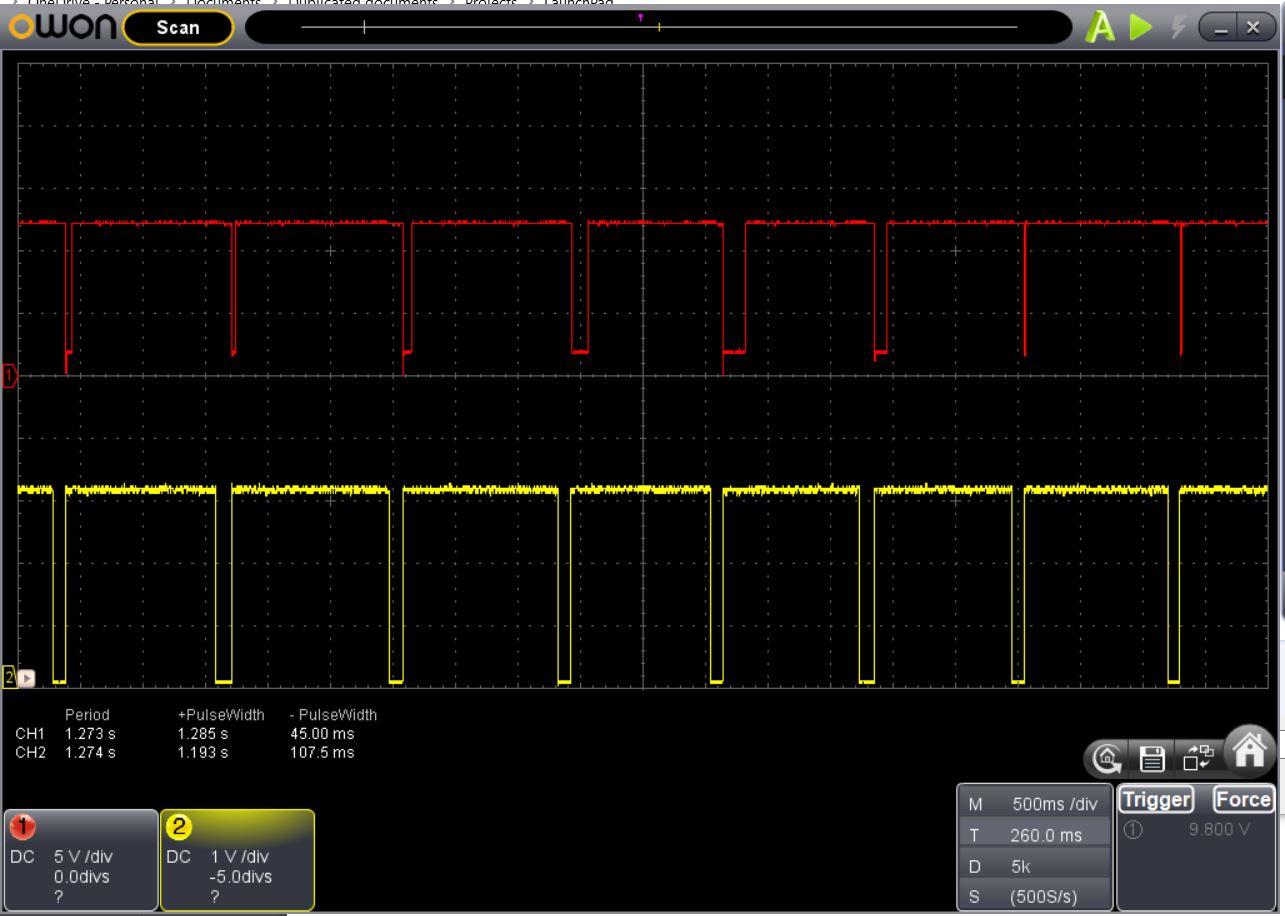This screenshot has height=916, width=1285.
Task: Click the T 260.0 ms trigger position
Action: tap(1034, 835)
